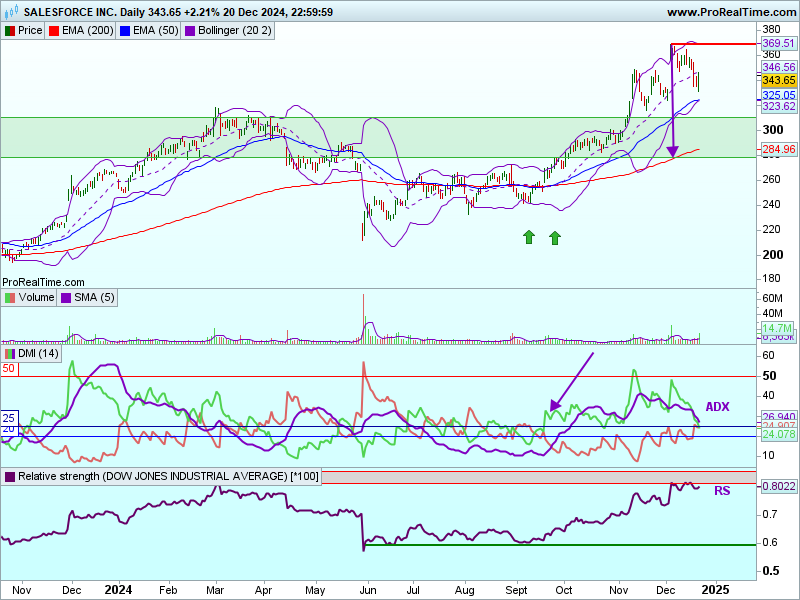Select the Volume panel label

37,298
